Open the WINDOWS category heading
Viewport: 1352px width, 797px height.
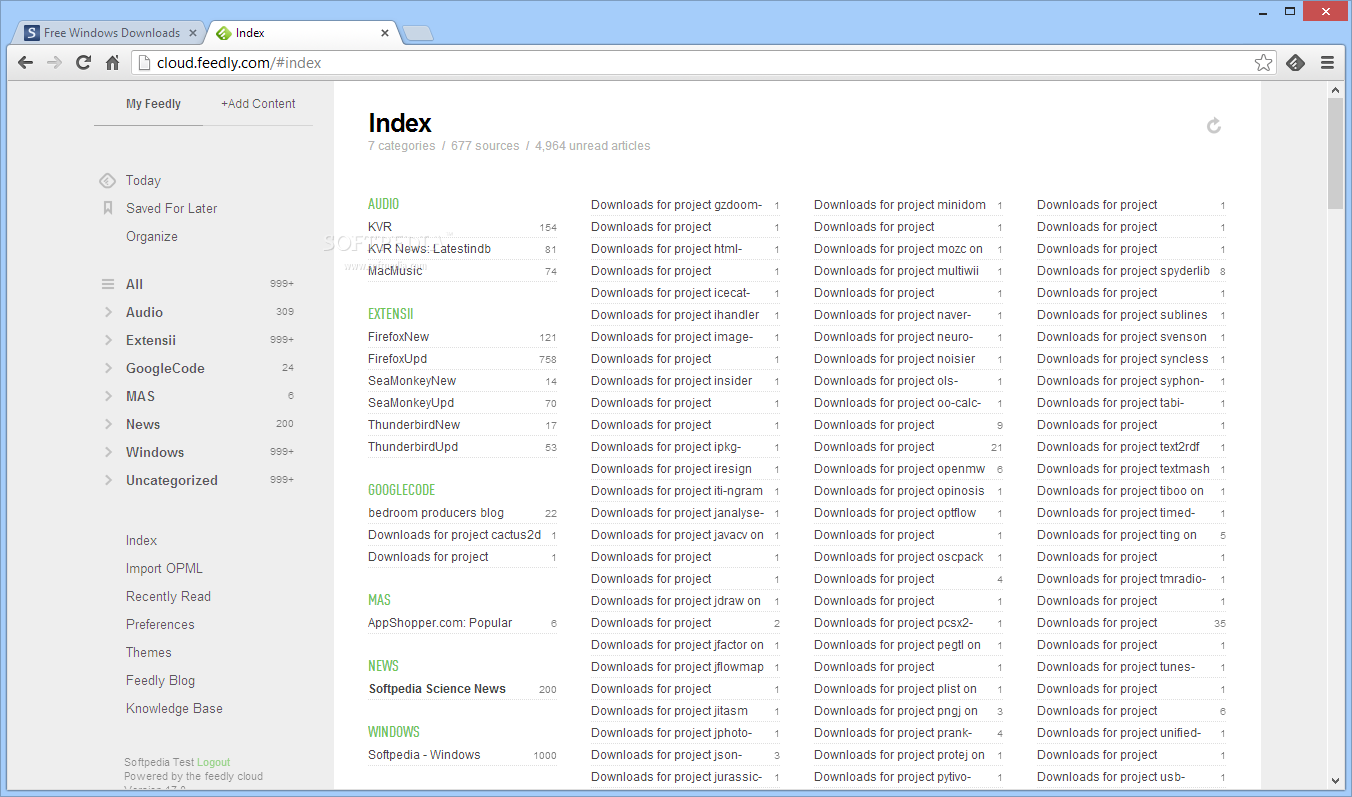(x=394, y=732)
